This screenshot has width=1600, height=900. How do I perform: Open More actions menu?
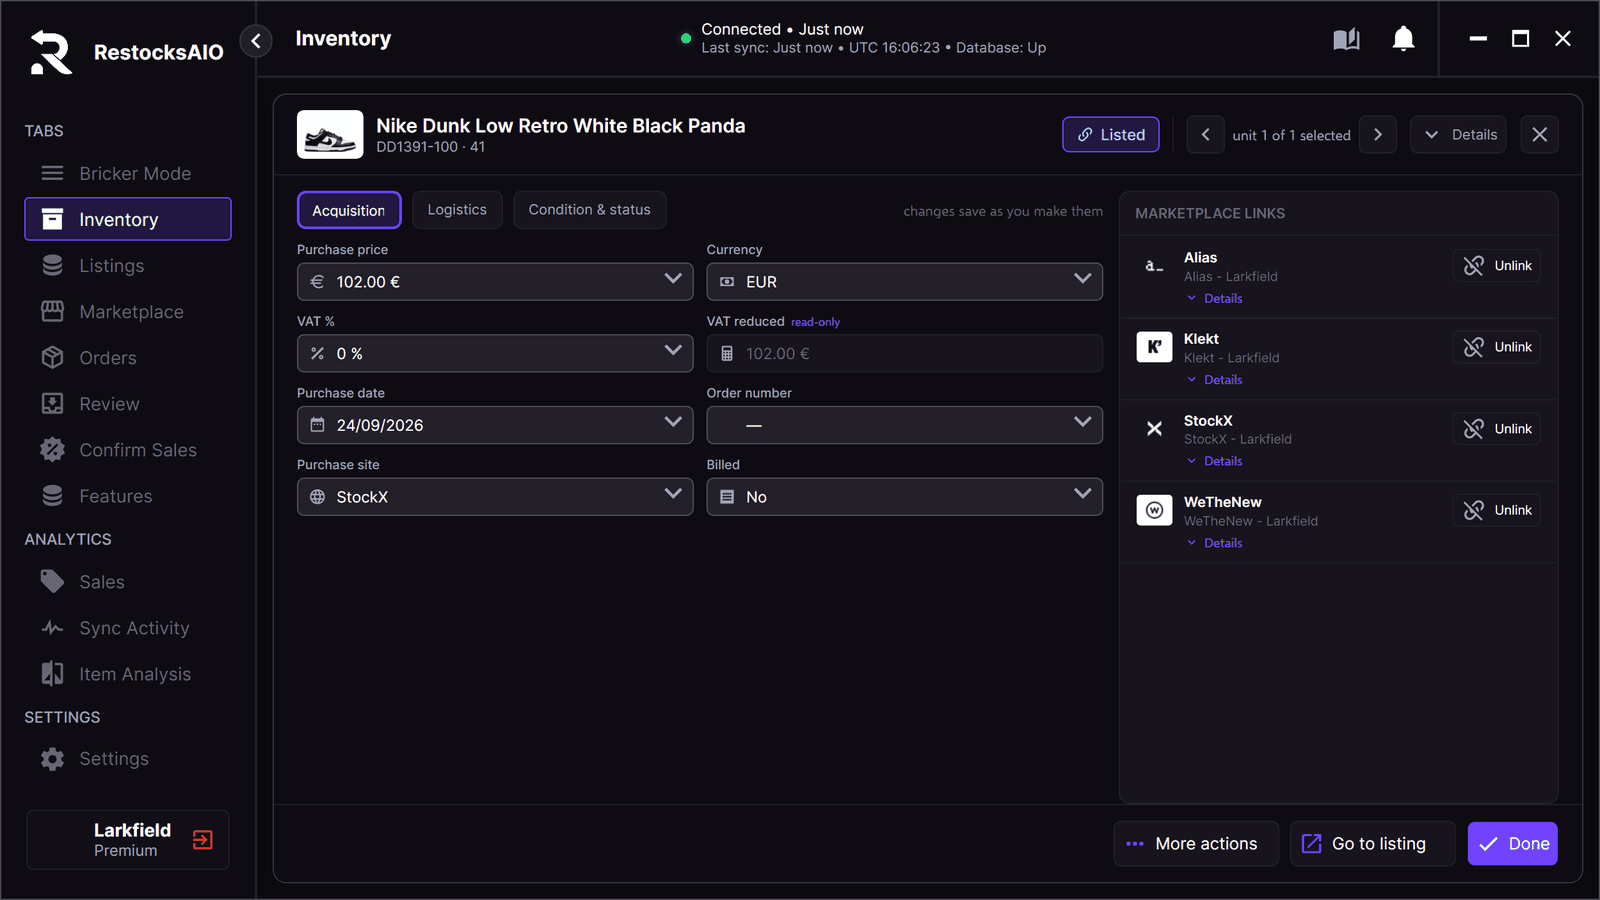tap(1196, 844)
